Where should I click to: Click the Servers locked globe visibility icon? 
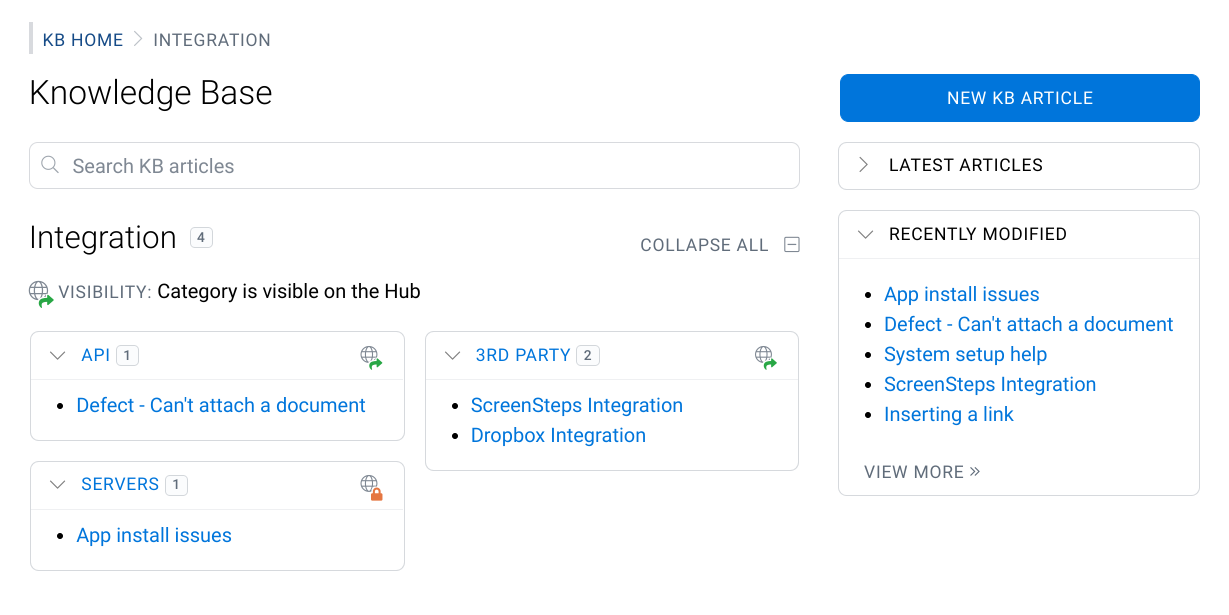click(x=371, y=486)
